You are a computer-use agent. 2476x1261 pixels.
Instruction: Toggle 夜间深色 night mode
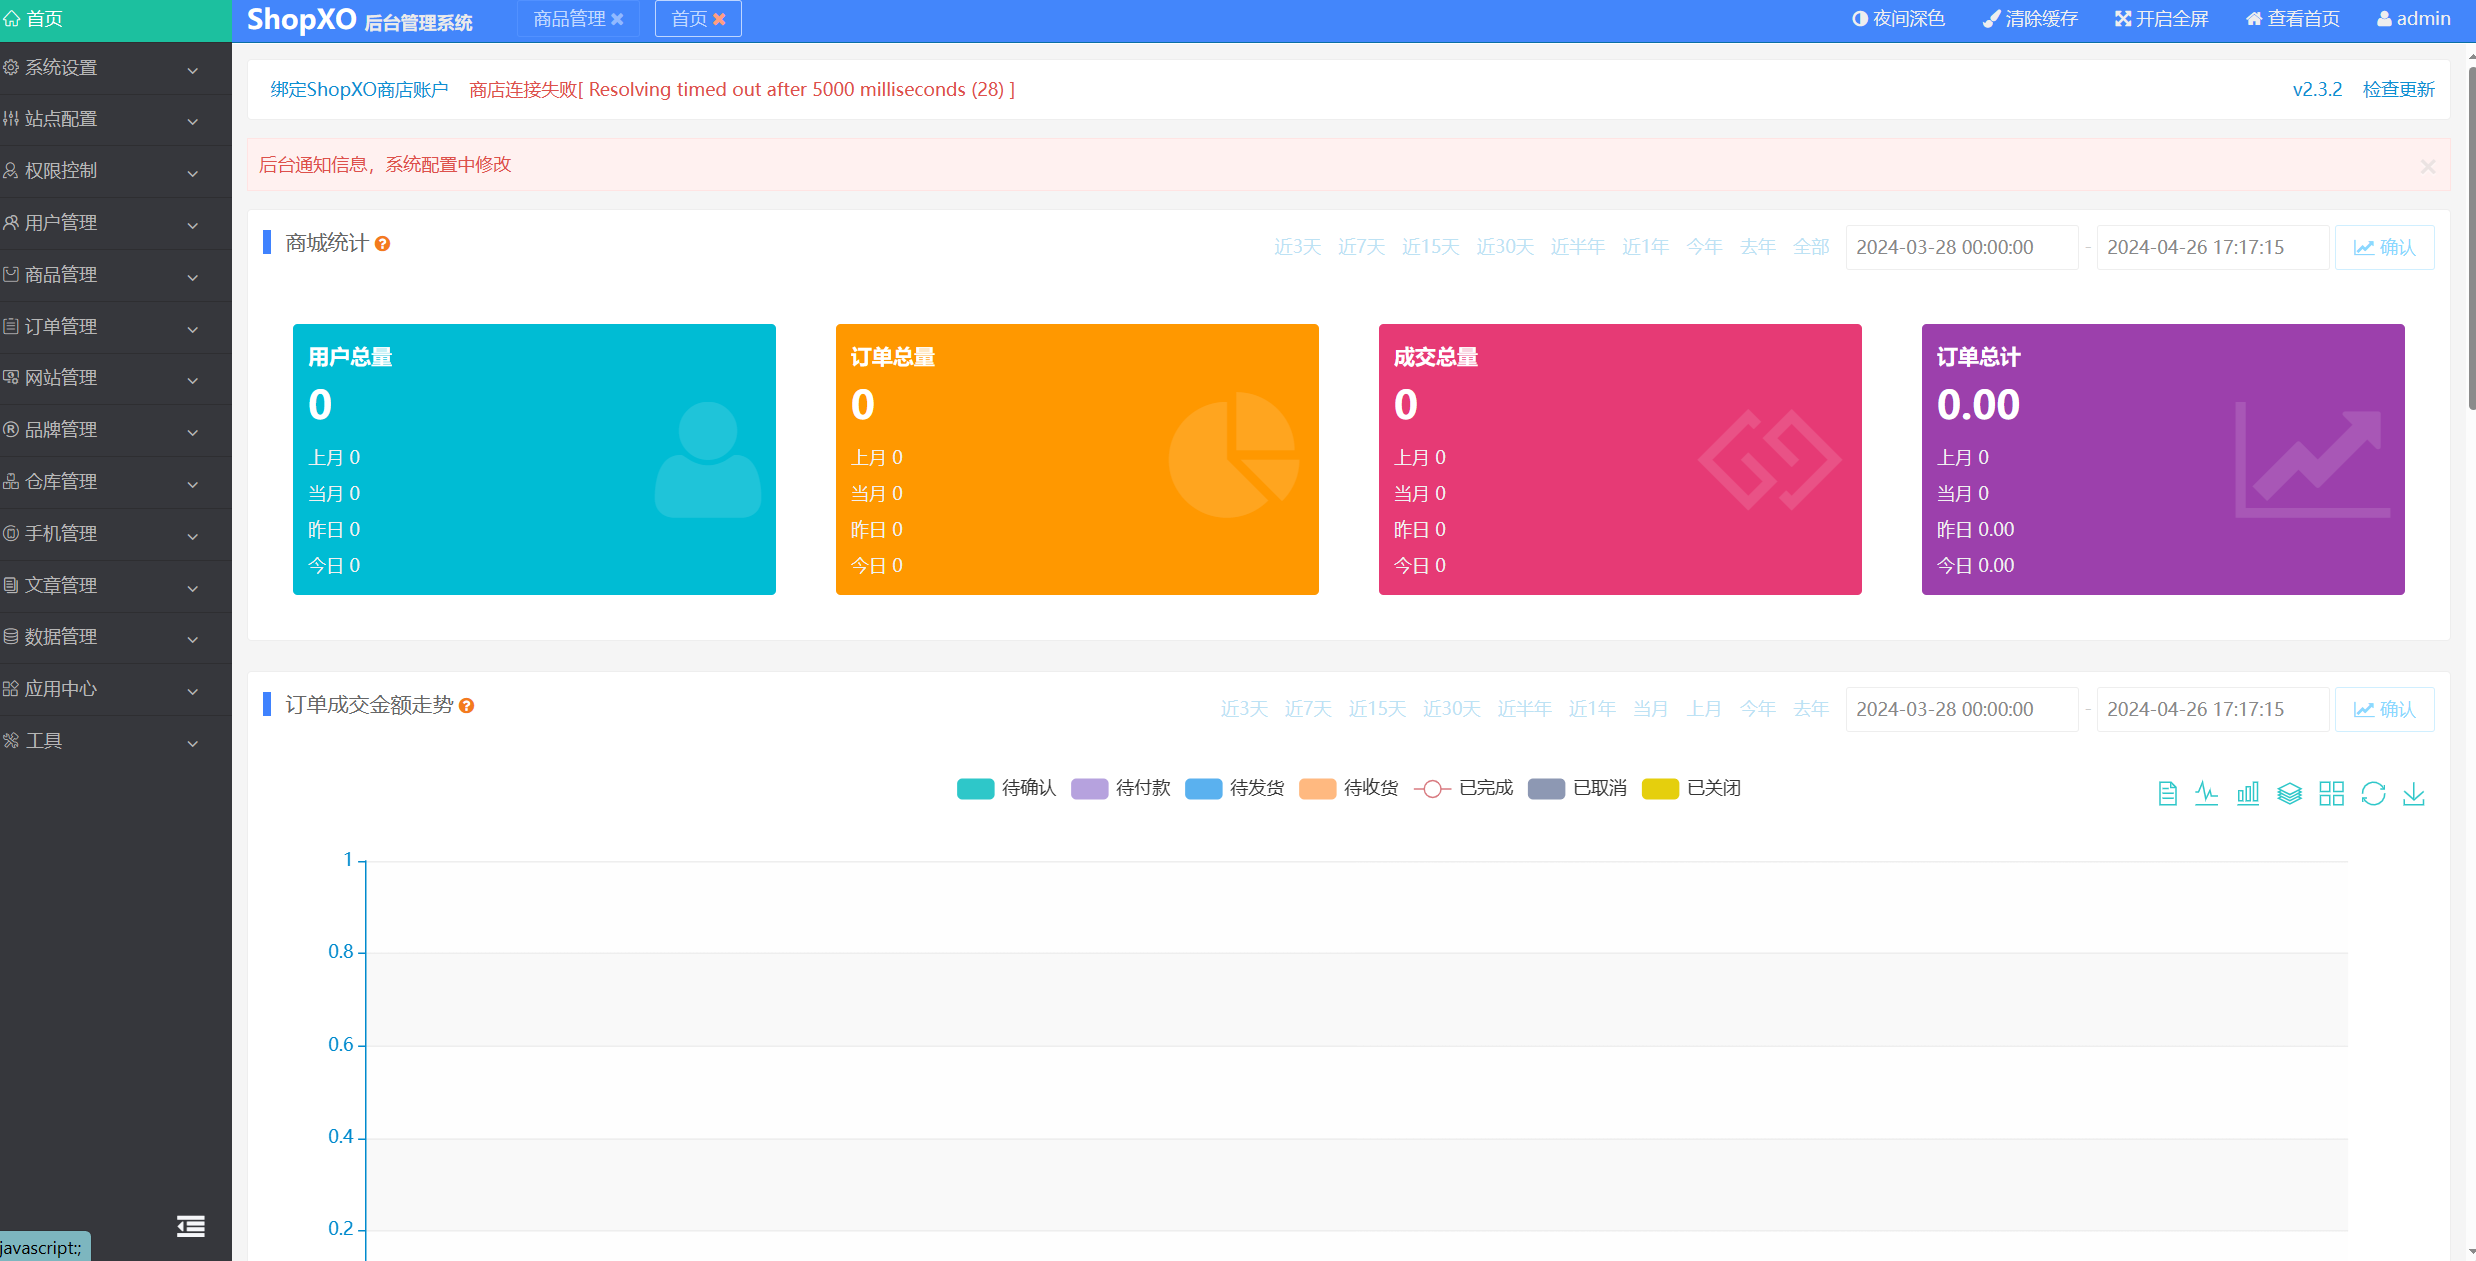[1898, 19]
